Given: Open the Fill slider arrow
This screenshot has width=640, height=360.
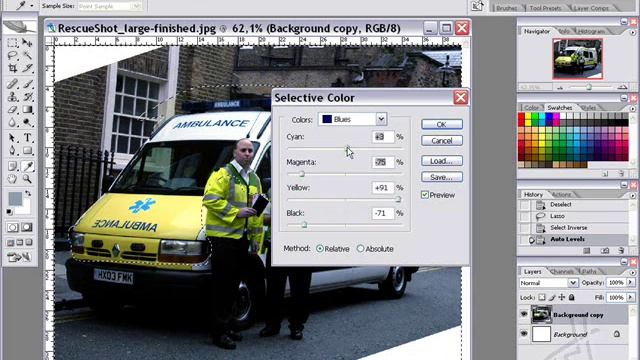Looking at the screenshot, I should point(630,298).
